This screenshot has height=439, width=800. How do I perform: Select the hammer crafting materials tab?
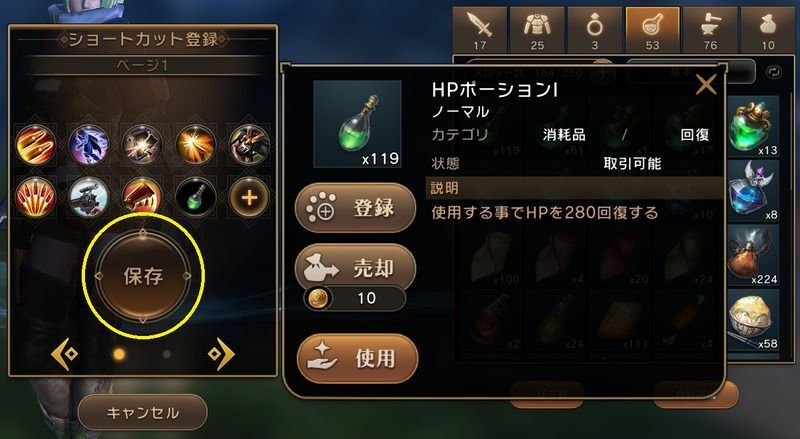pyautogui.click(x=710, y=30)
